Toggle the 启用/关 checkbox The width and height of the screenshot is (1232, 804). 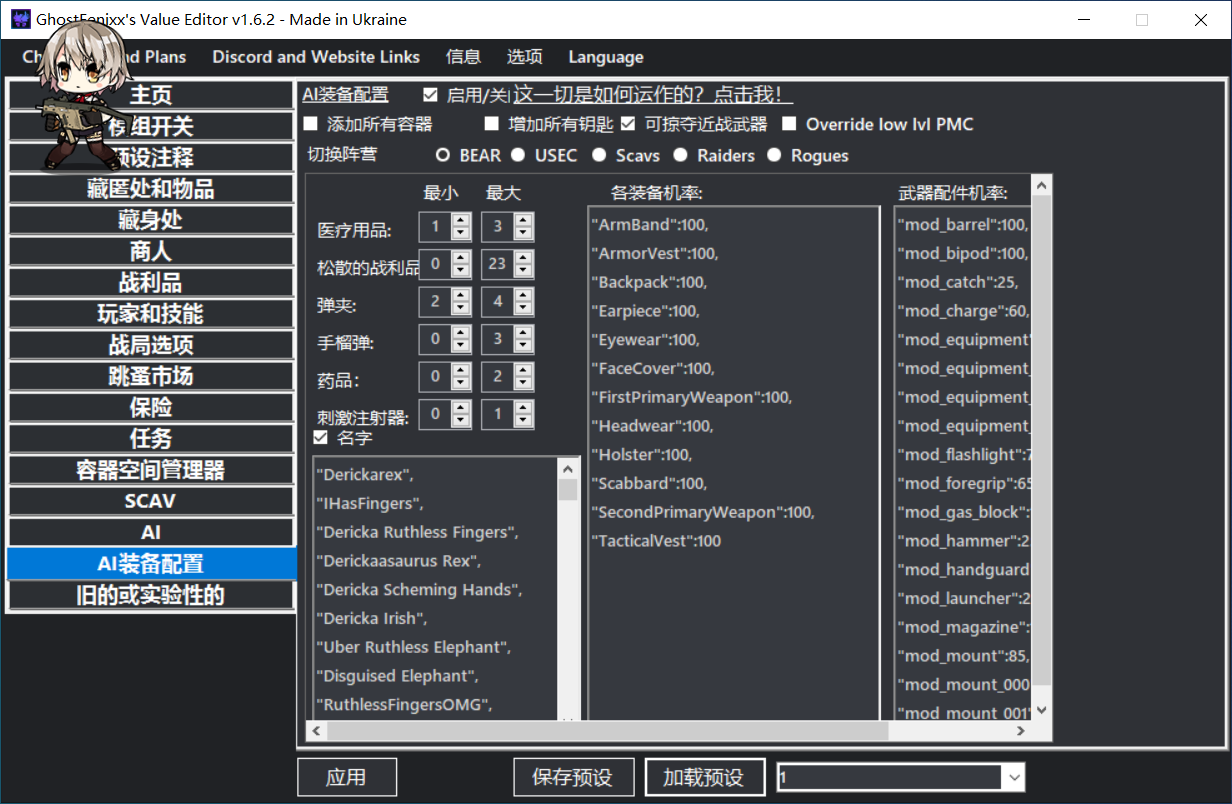pos(431,95)
